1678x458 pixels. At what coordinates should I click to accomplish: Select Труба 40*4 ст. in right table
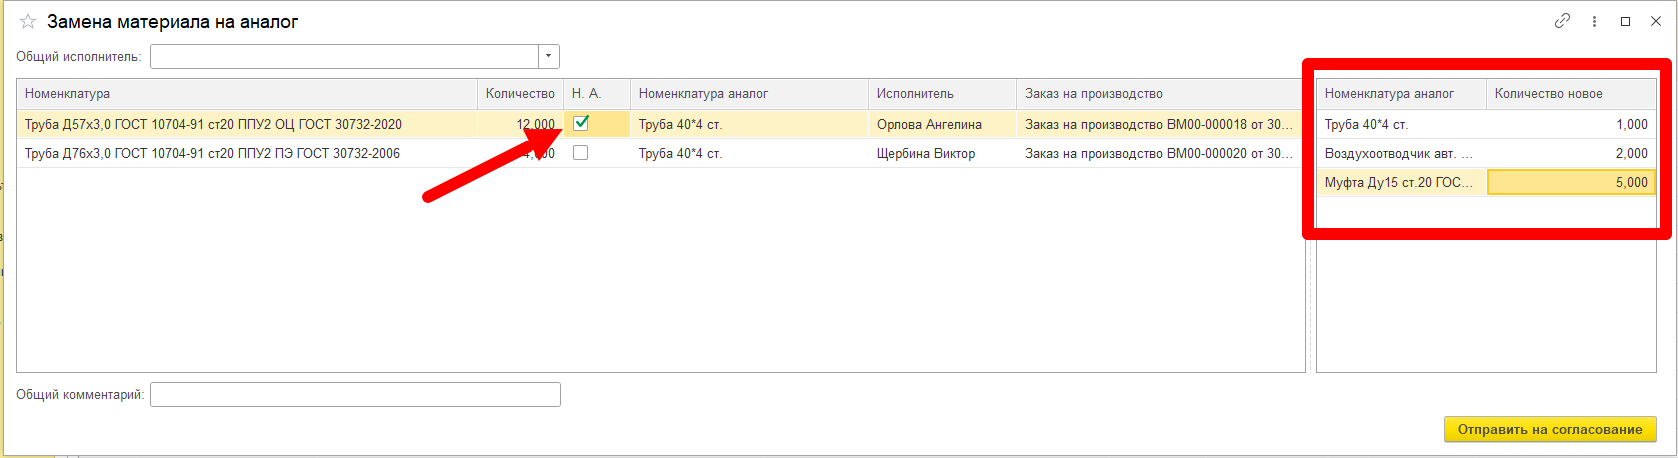(1401, 124)
